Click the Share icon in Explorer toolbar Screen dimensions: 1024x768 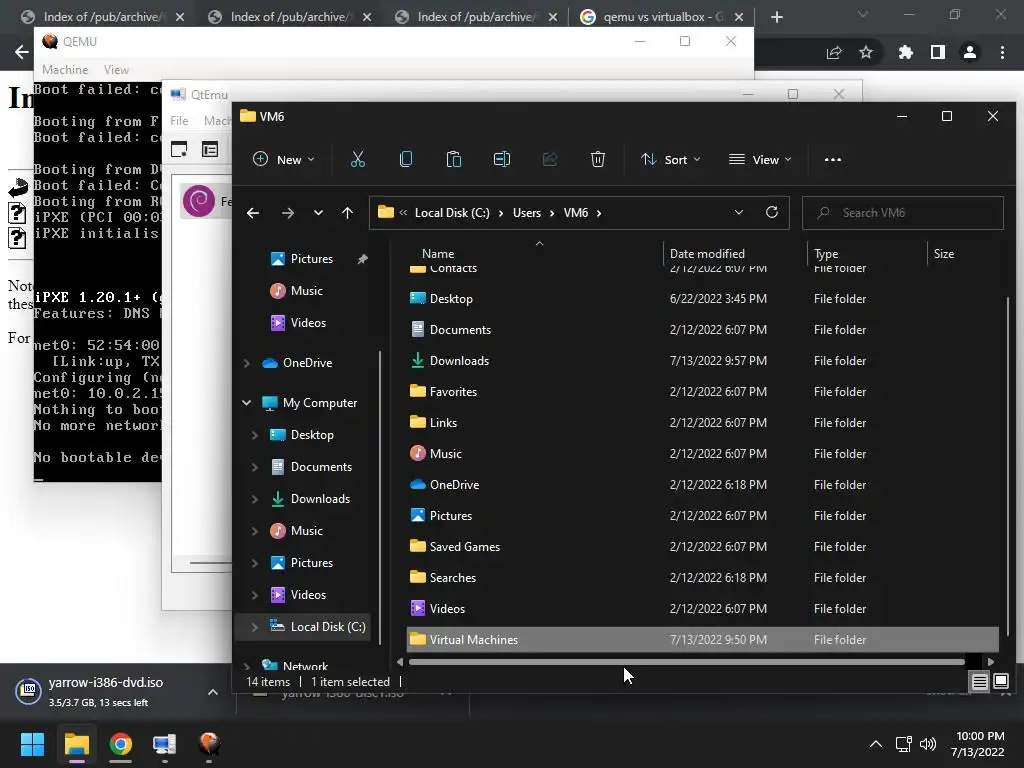550,159
